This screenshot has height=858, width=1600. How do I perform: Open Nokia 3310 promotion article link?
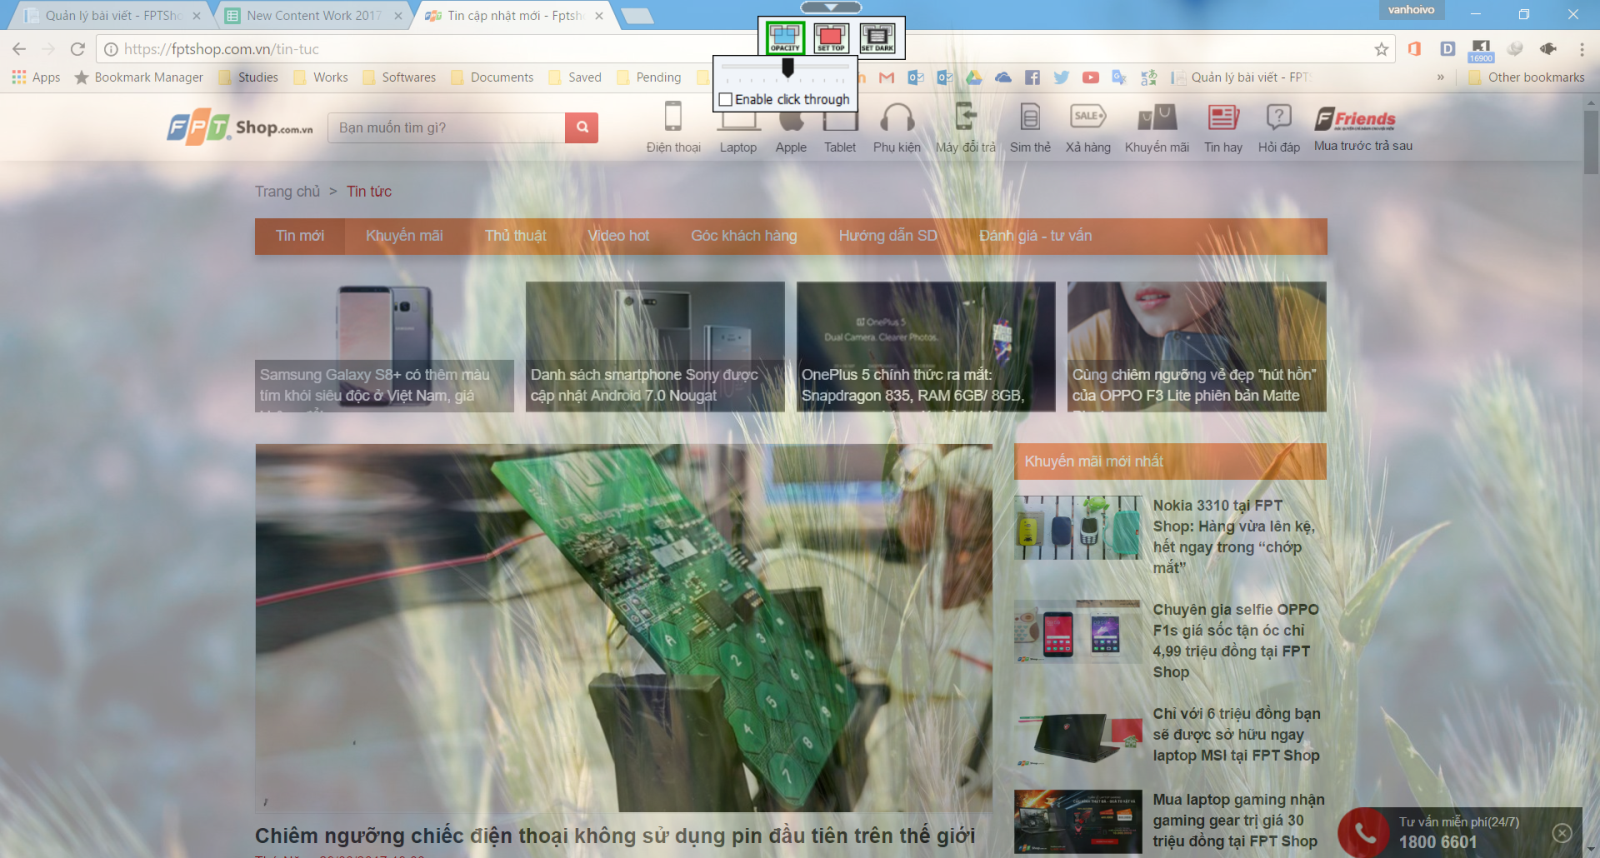[1234, 536]
